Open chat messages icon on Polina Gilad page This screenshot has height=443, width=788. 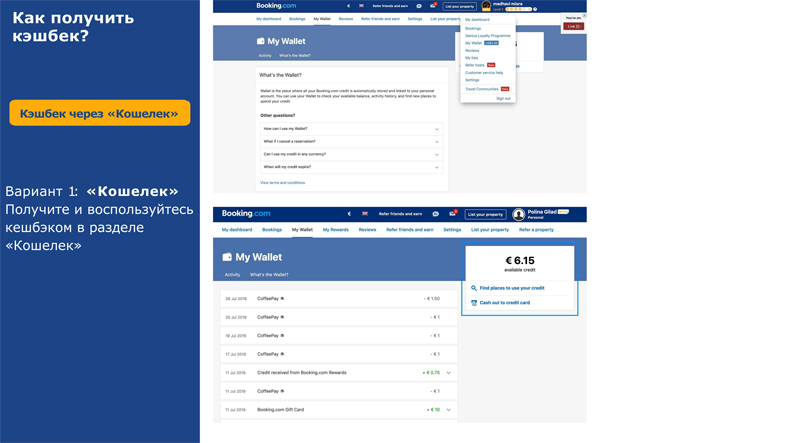(x=436, y=214)
